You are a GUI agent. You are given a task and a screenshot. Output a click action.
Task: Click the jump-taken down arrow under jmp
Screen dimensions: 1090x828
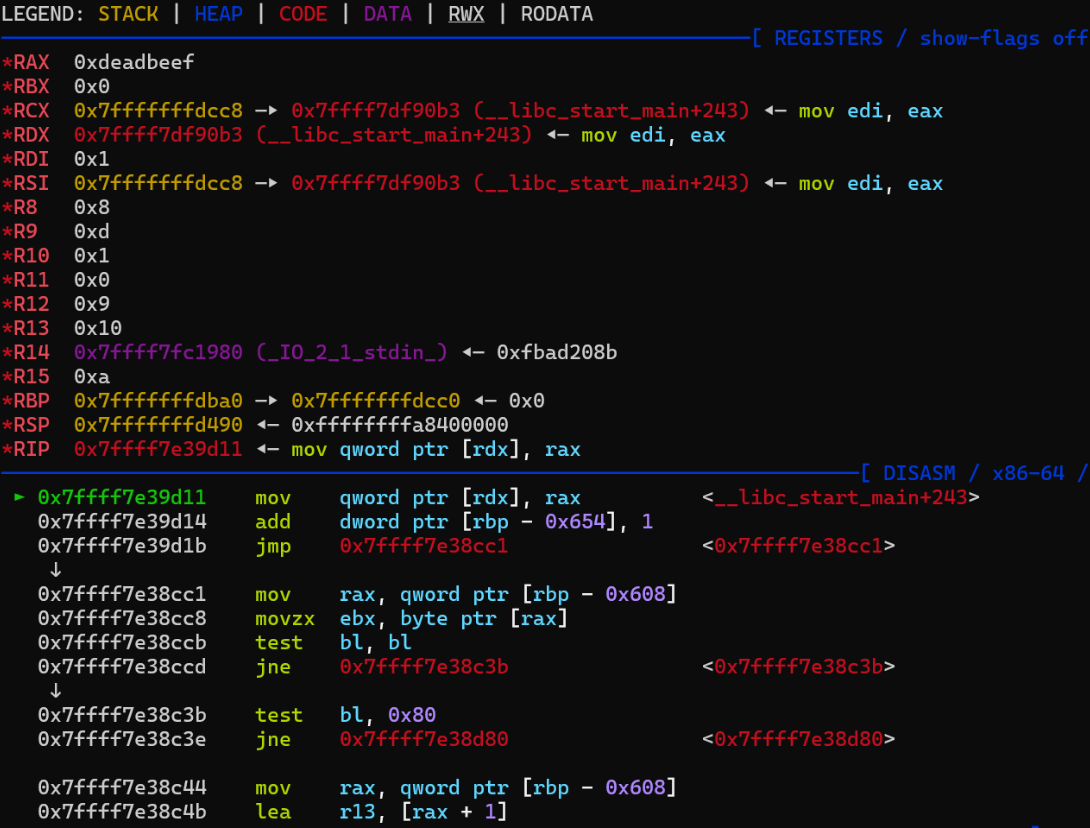click(58, 568)
